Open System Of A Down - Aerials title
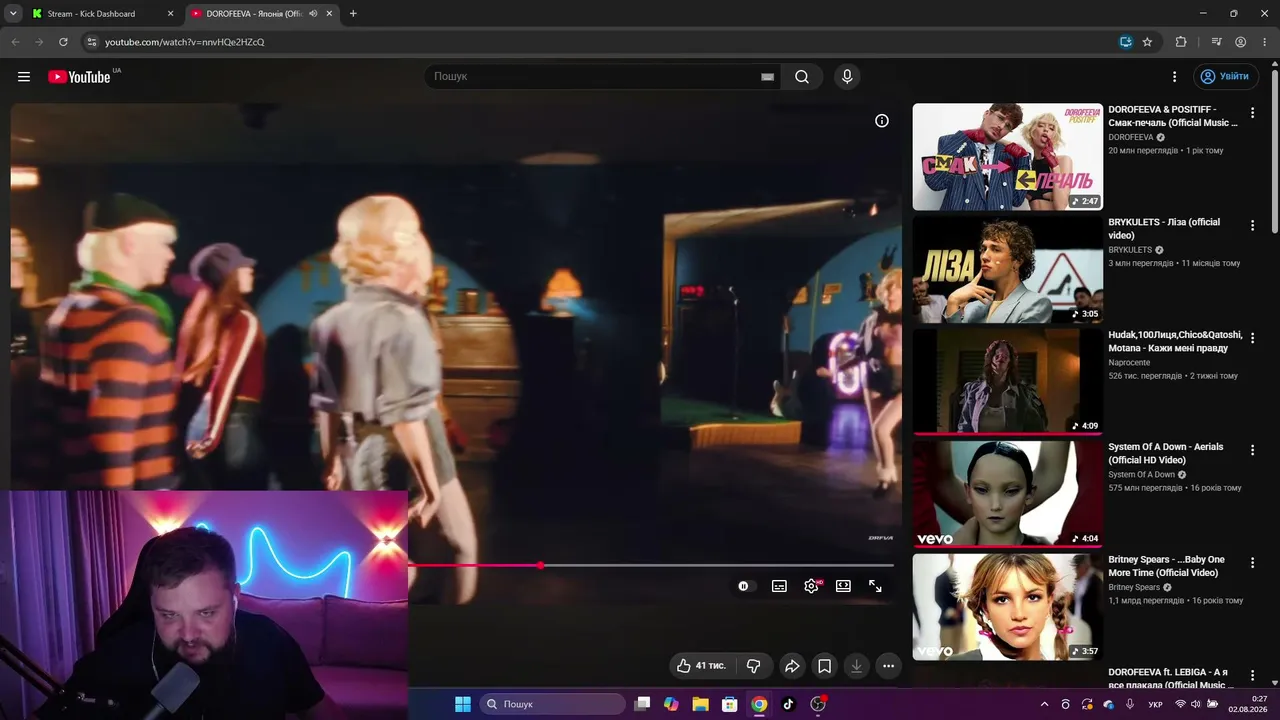The image size is (1280, 720). 1166,453
